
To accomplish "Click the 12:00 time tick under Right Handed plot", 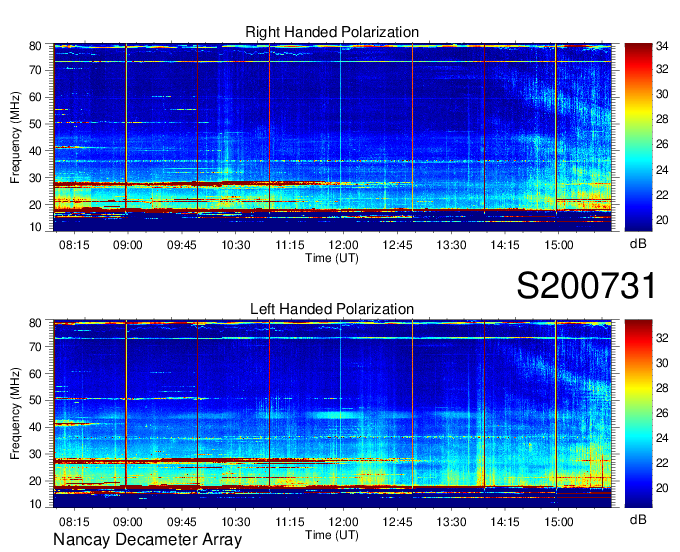I will 343,245.
